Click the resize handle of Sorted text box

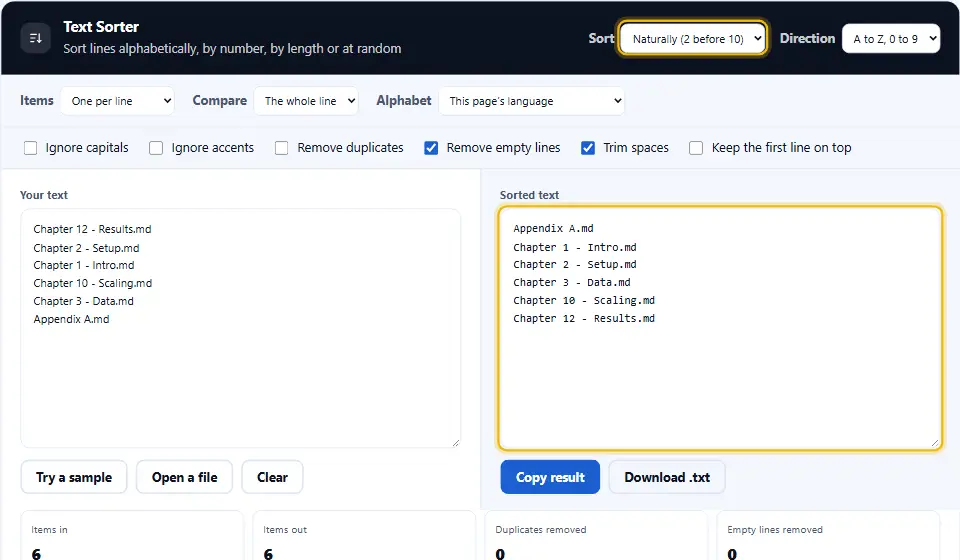(934, 442)
